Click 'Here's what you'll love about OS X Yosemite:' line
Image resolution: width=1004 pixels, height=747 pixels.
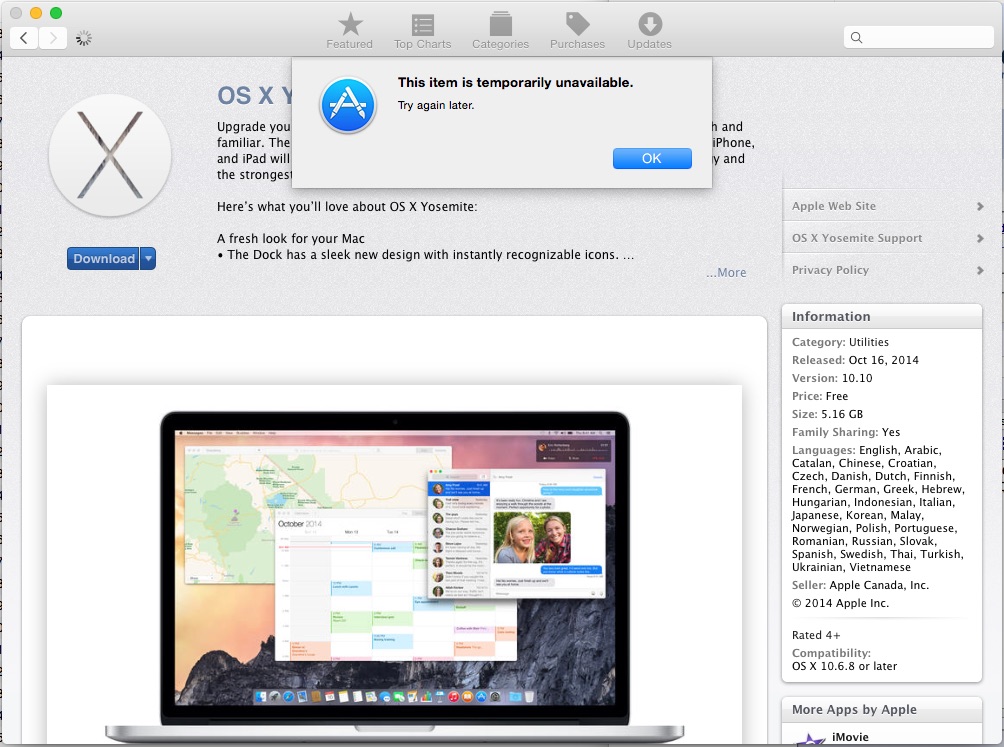click(x=347, y=206)
